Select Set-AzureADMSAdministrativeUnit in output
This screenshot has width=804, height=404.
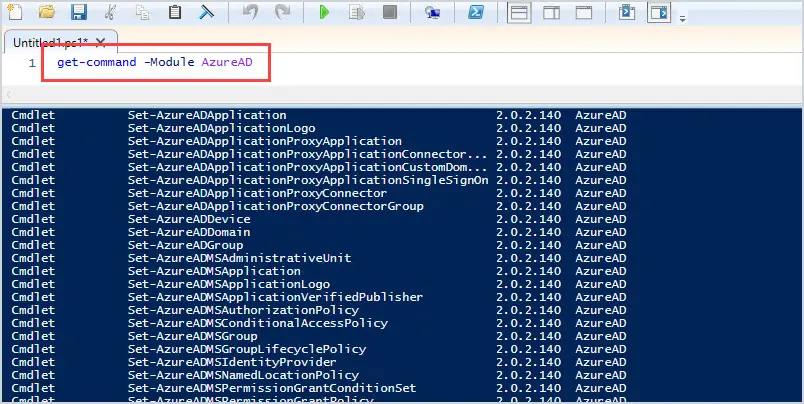(x=239, y=258)
